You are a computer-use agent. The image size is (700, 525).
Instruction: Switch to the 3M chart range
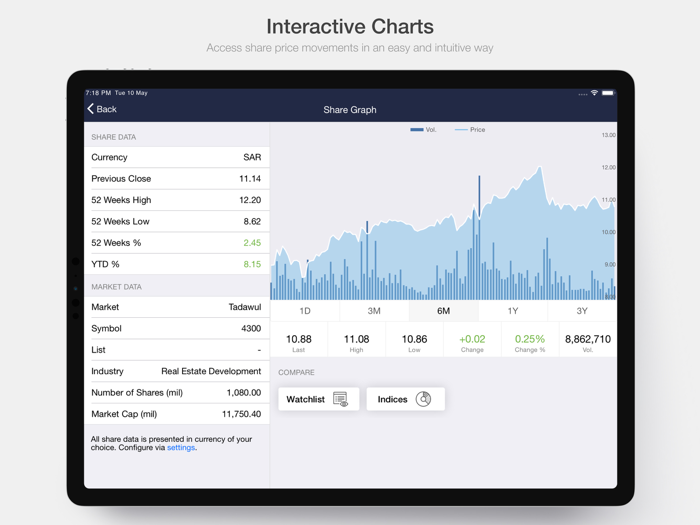tap(374, 311)
